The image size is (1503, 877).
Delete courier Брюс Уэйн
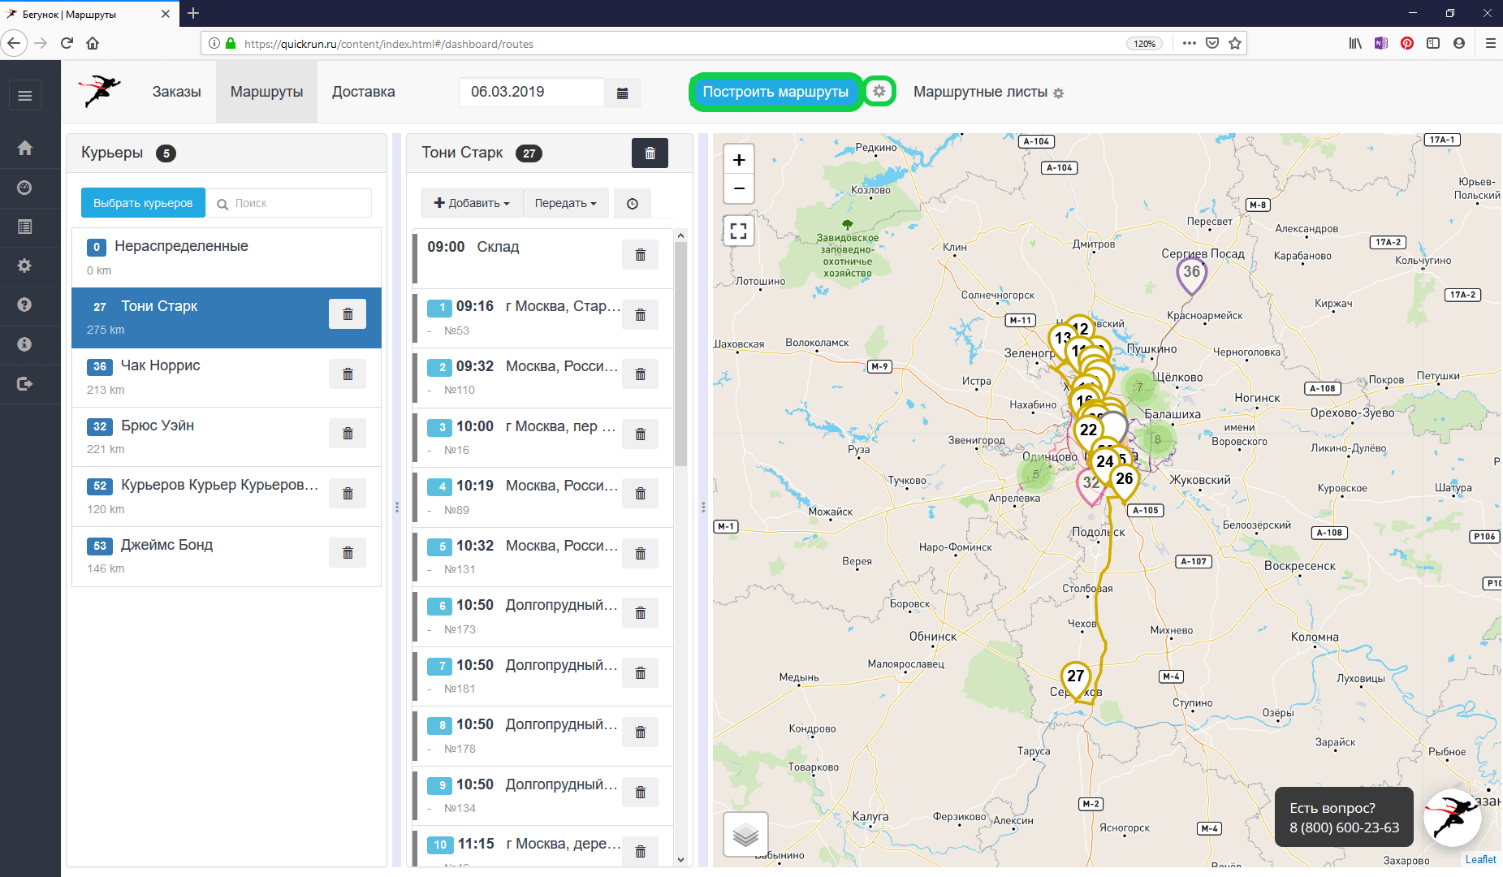[348, 434]
